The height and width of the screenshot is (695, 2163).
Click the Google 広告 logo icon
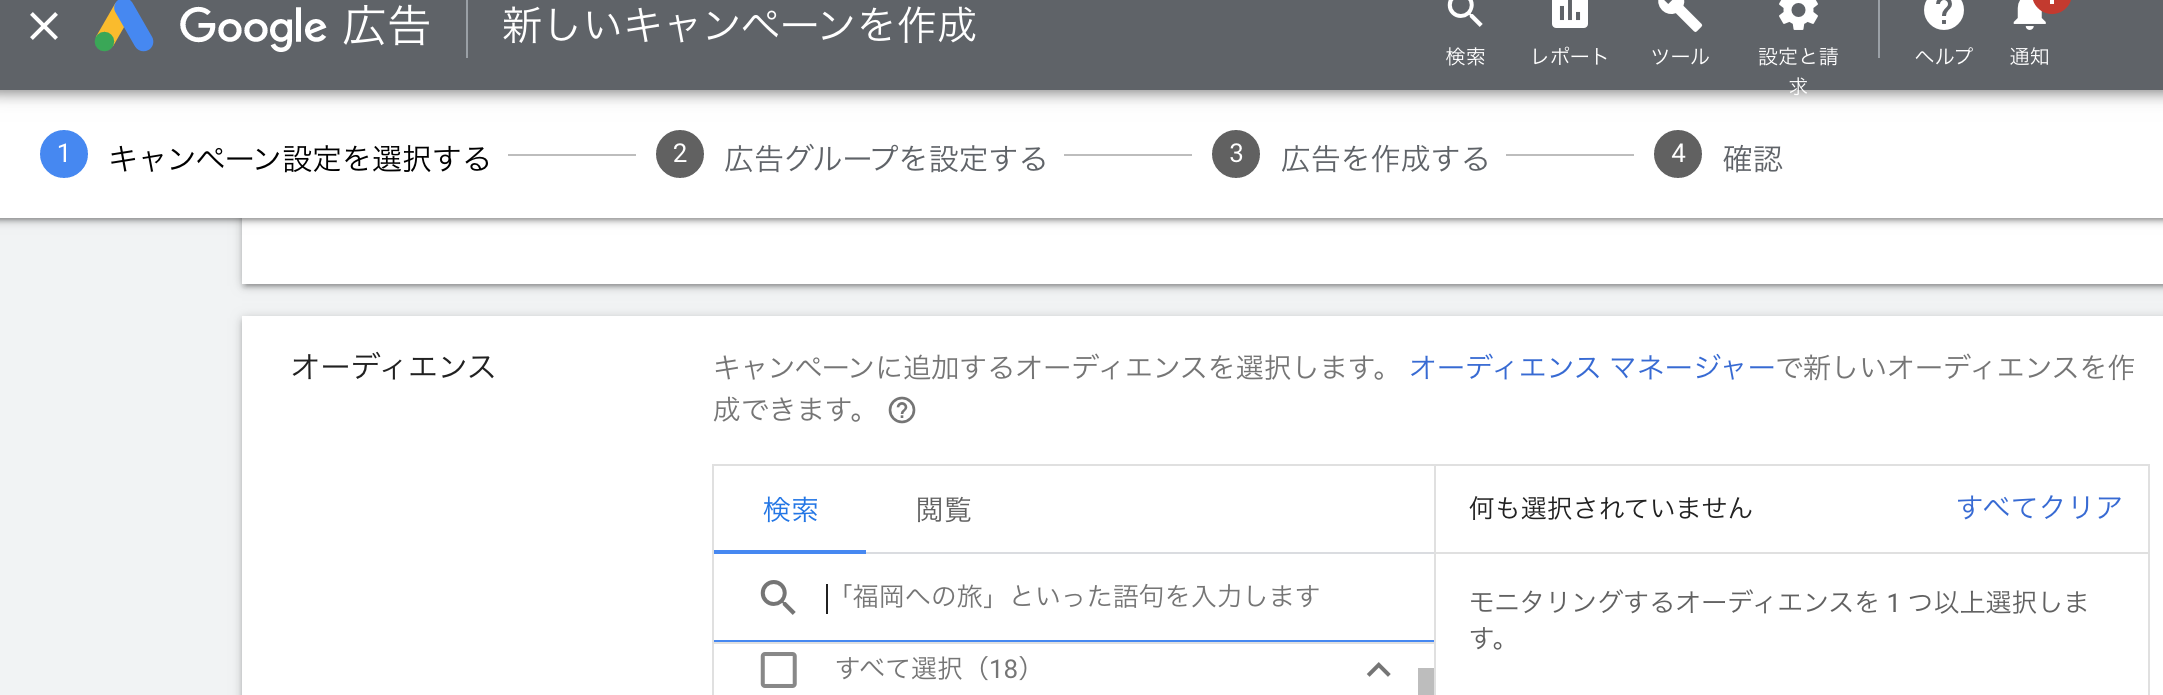tap(124, 27)
